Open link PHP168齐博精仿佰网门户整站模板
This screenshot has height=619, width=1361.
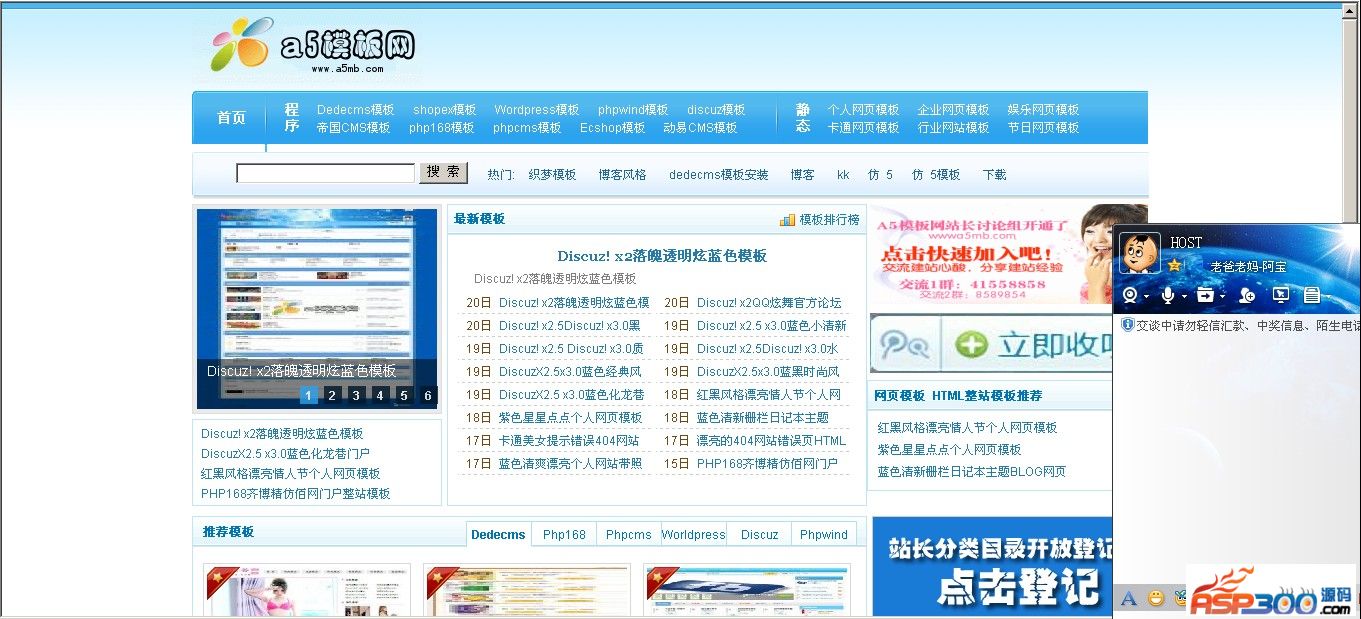click(295, 494)
